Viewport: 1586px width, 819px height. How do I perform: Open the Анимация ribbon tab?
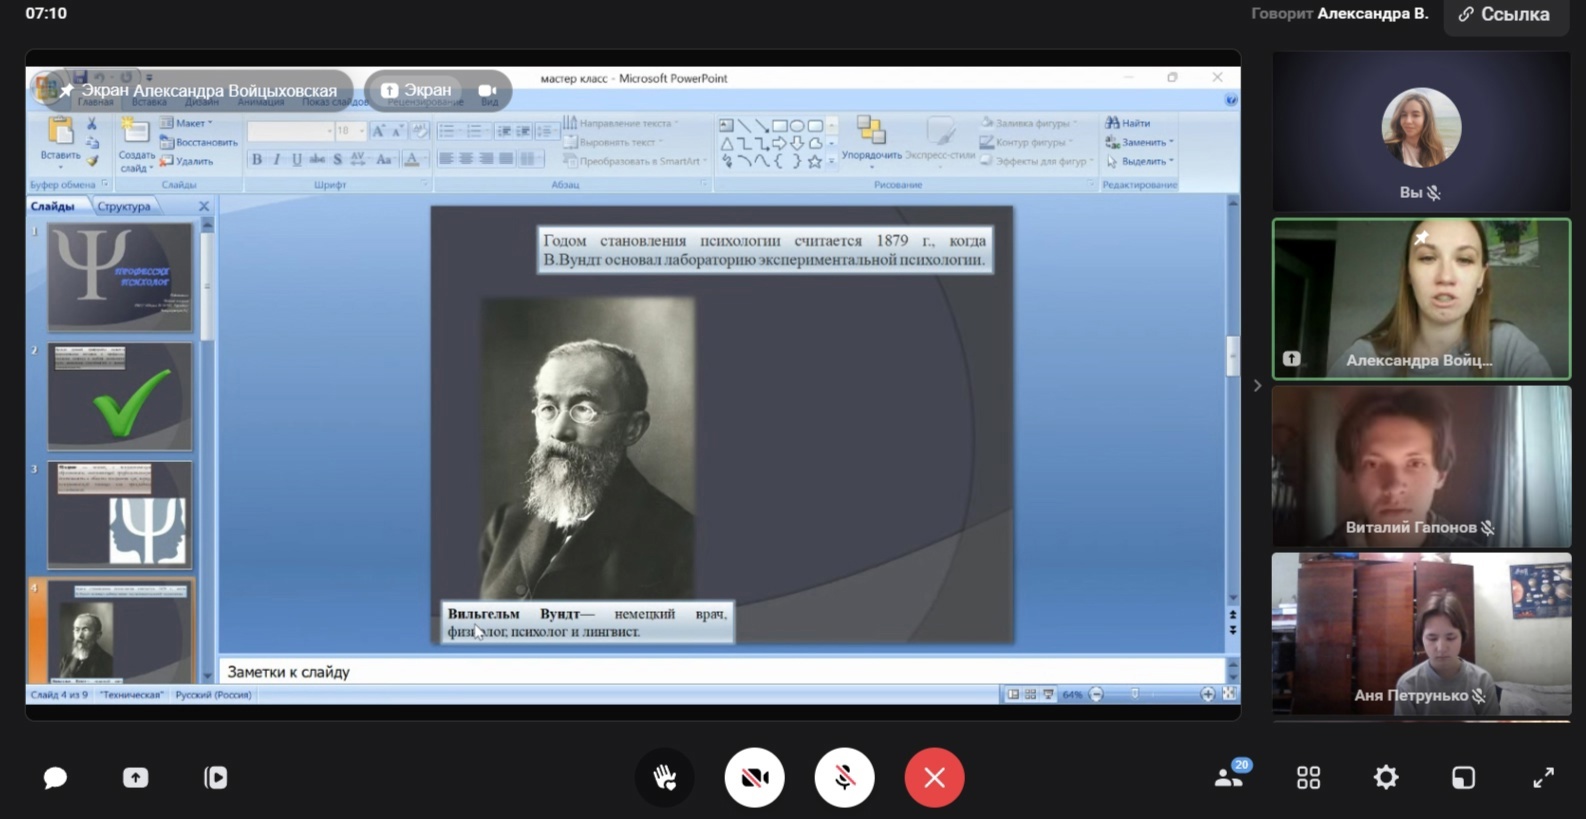260,101
